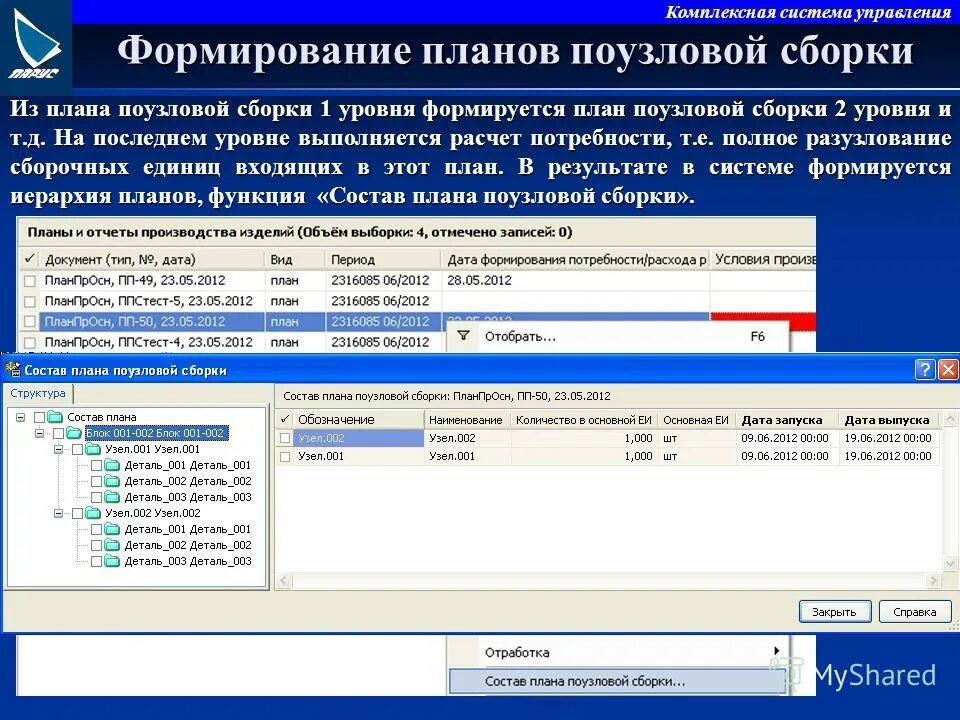The image size is (960, 720).
Task: Click the checkmark column header icon
Action: (285, 419)
